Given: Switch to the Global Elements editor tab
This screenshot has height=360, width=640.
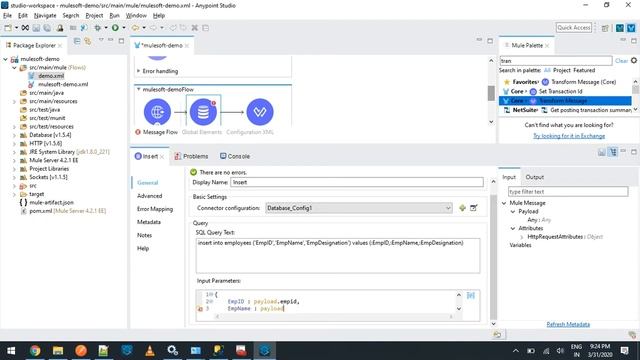Looking at the screenshot, I should tap(202, 132).
